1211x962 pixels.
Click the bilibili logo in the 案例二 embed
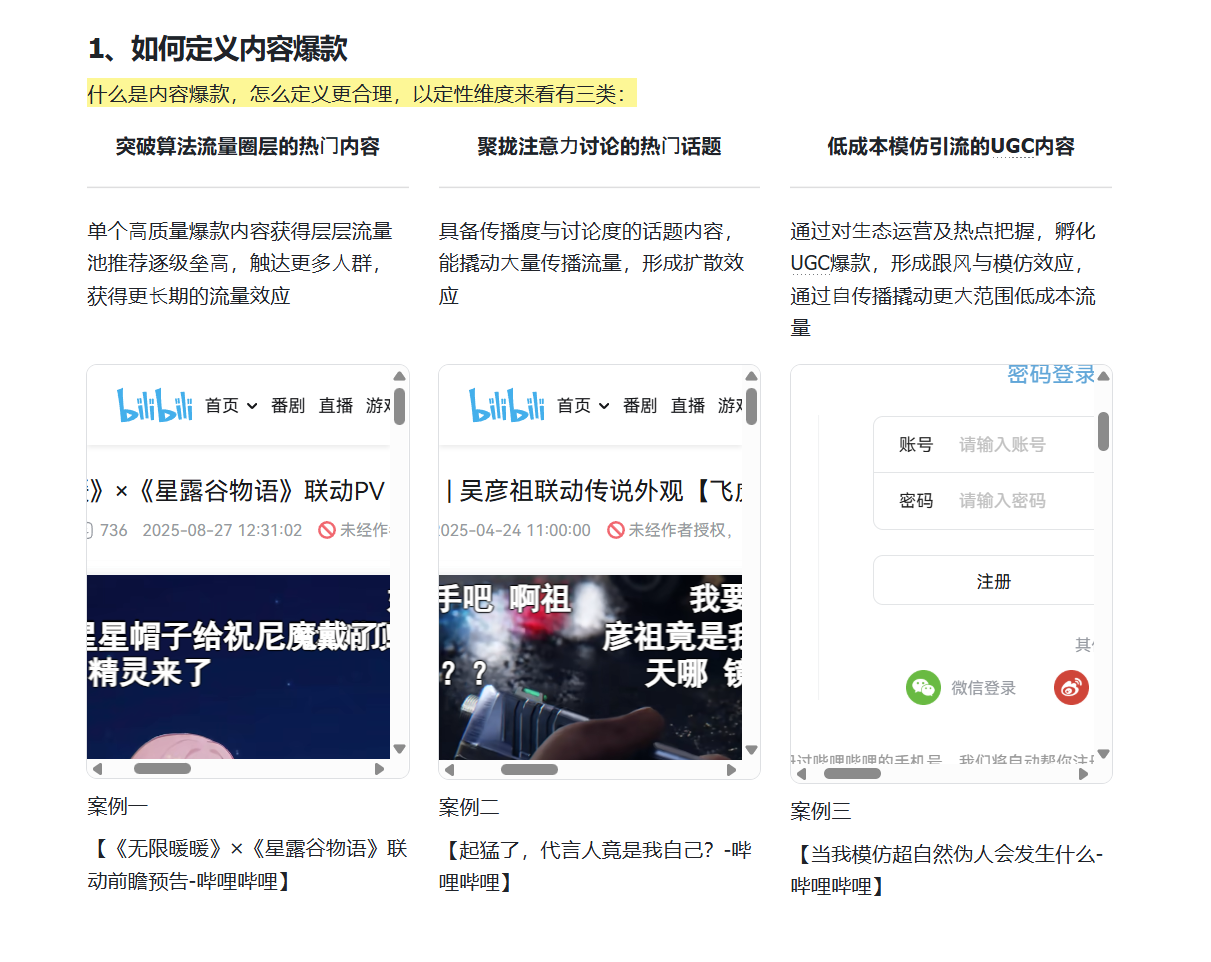point(507,405)
